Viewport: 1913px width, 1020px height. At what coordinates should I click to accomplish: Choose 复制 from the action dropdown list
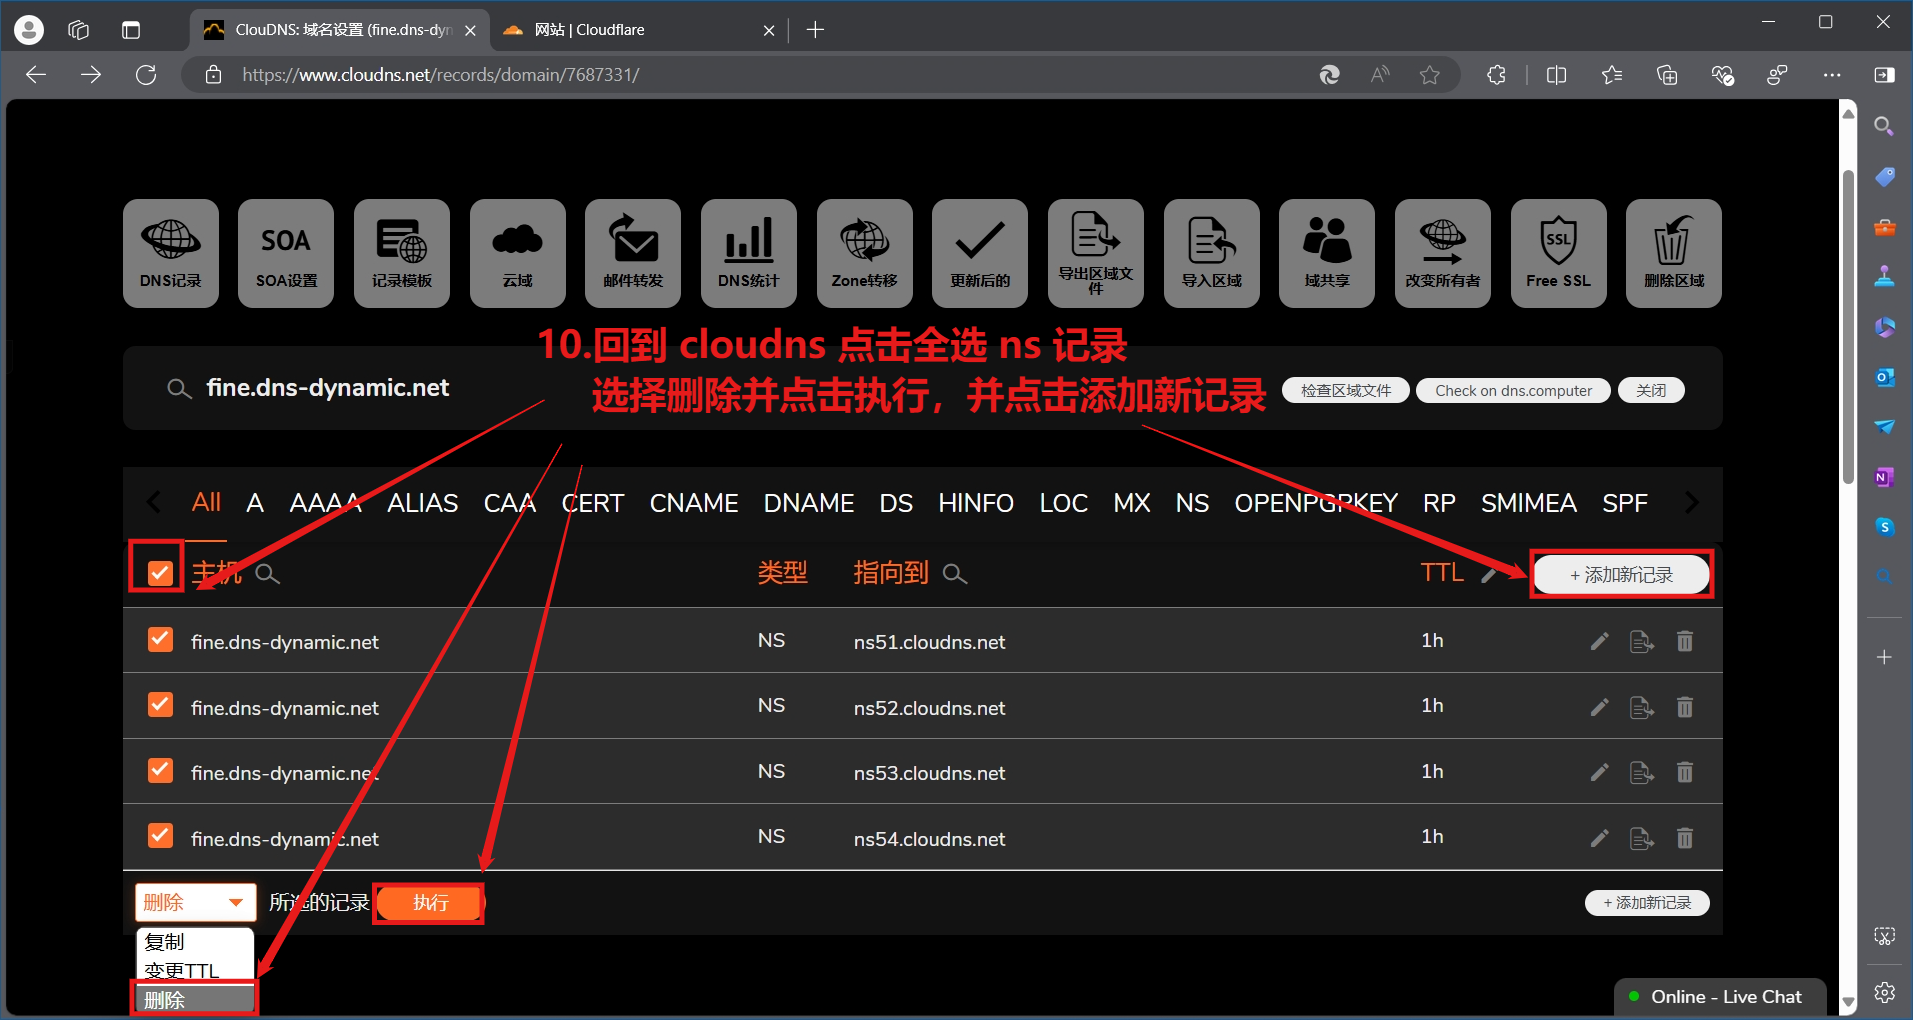click(194, 942)
